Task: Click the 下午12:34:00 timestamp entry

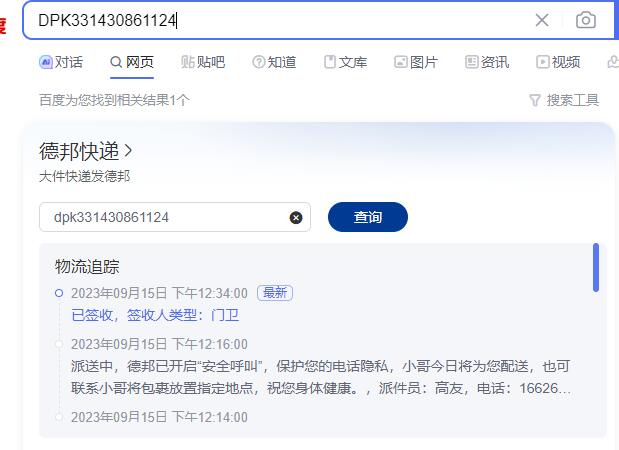Action: 159,293
